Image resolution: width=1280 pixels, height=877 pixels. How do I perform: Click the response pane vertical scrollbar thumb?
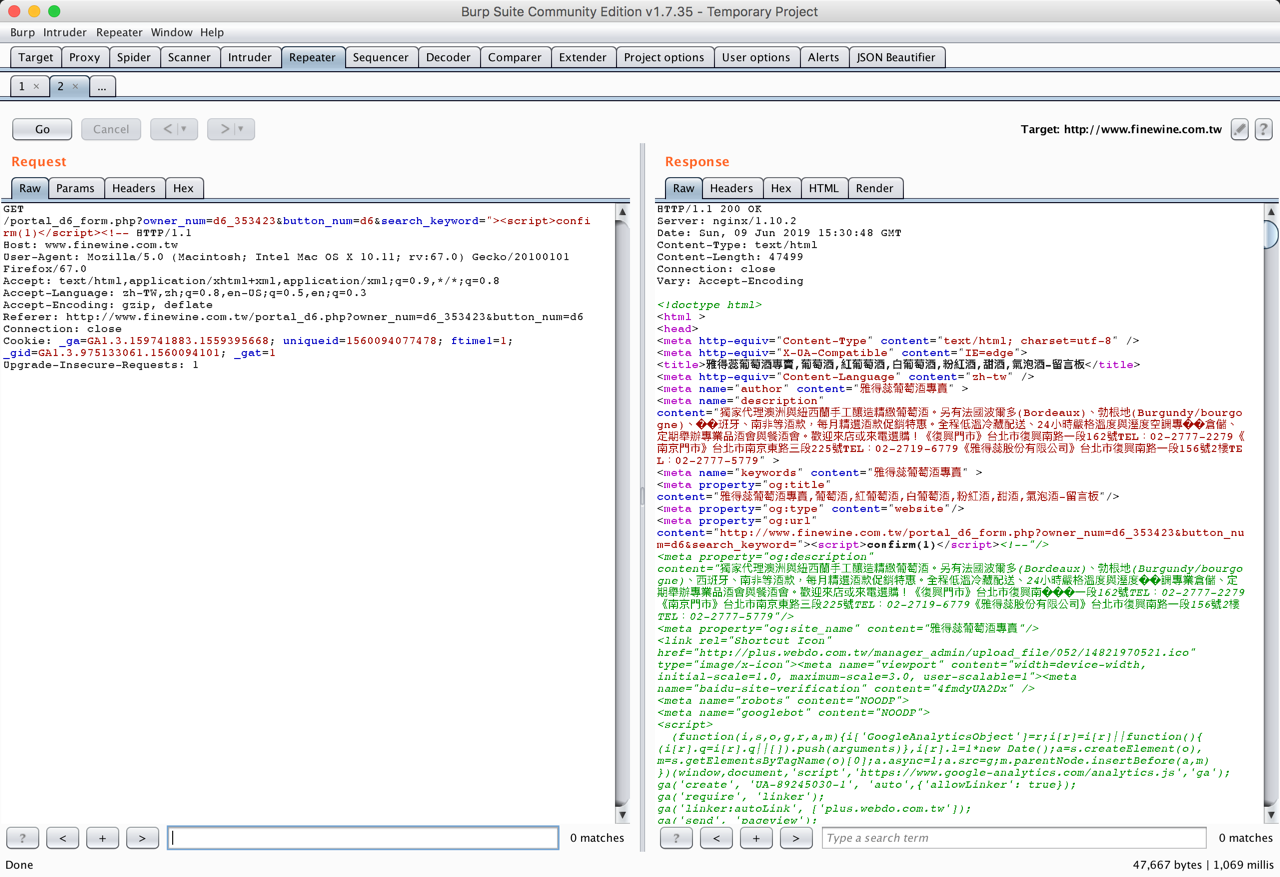[x=1271, y=234]
